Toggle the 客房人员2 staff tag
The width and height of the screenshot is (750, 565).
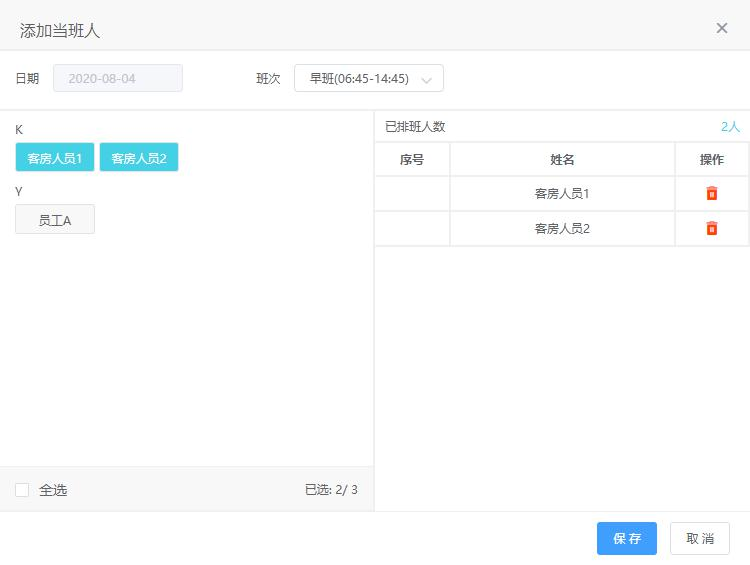coord(139,158)
